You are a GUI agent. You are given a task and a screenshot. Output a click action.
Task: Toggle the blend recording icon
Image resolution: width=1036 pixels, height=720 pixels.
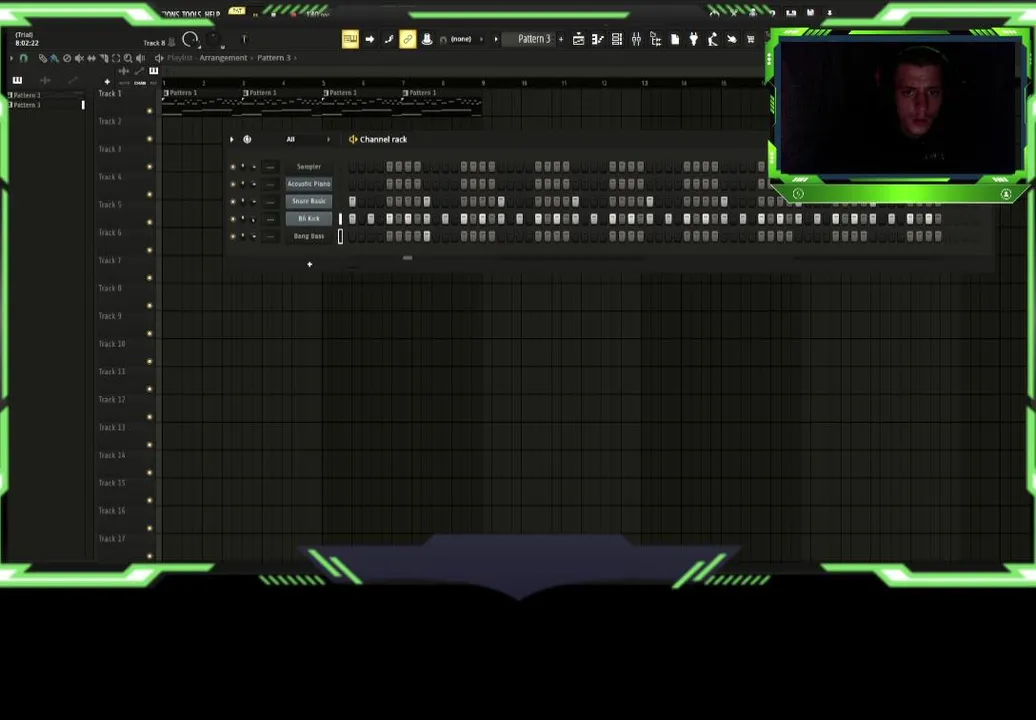pyautogui.click(x=388, y=40)
